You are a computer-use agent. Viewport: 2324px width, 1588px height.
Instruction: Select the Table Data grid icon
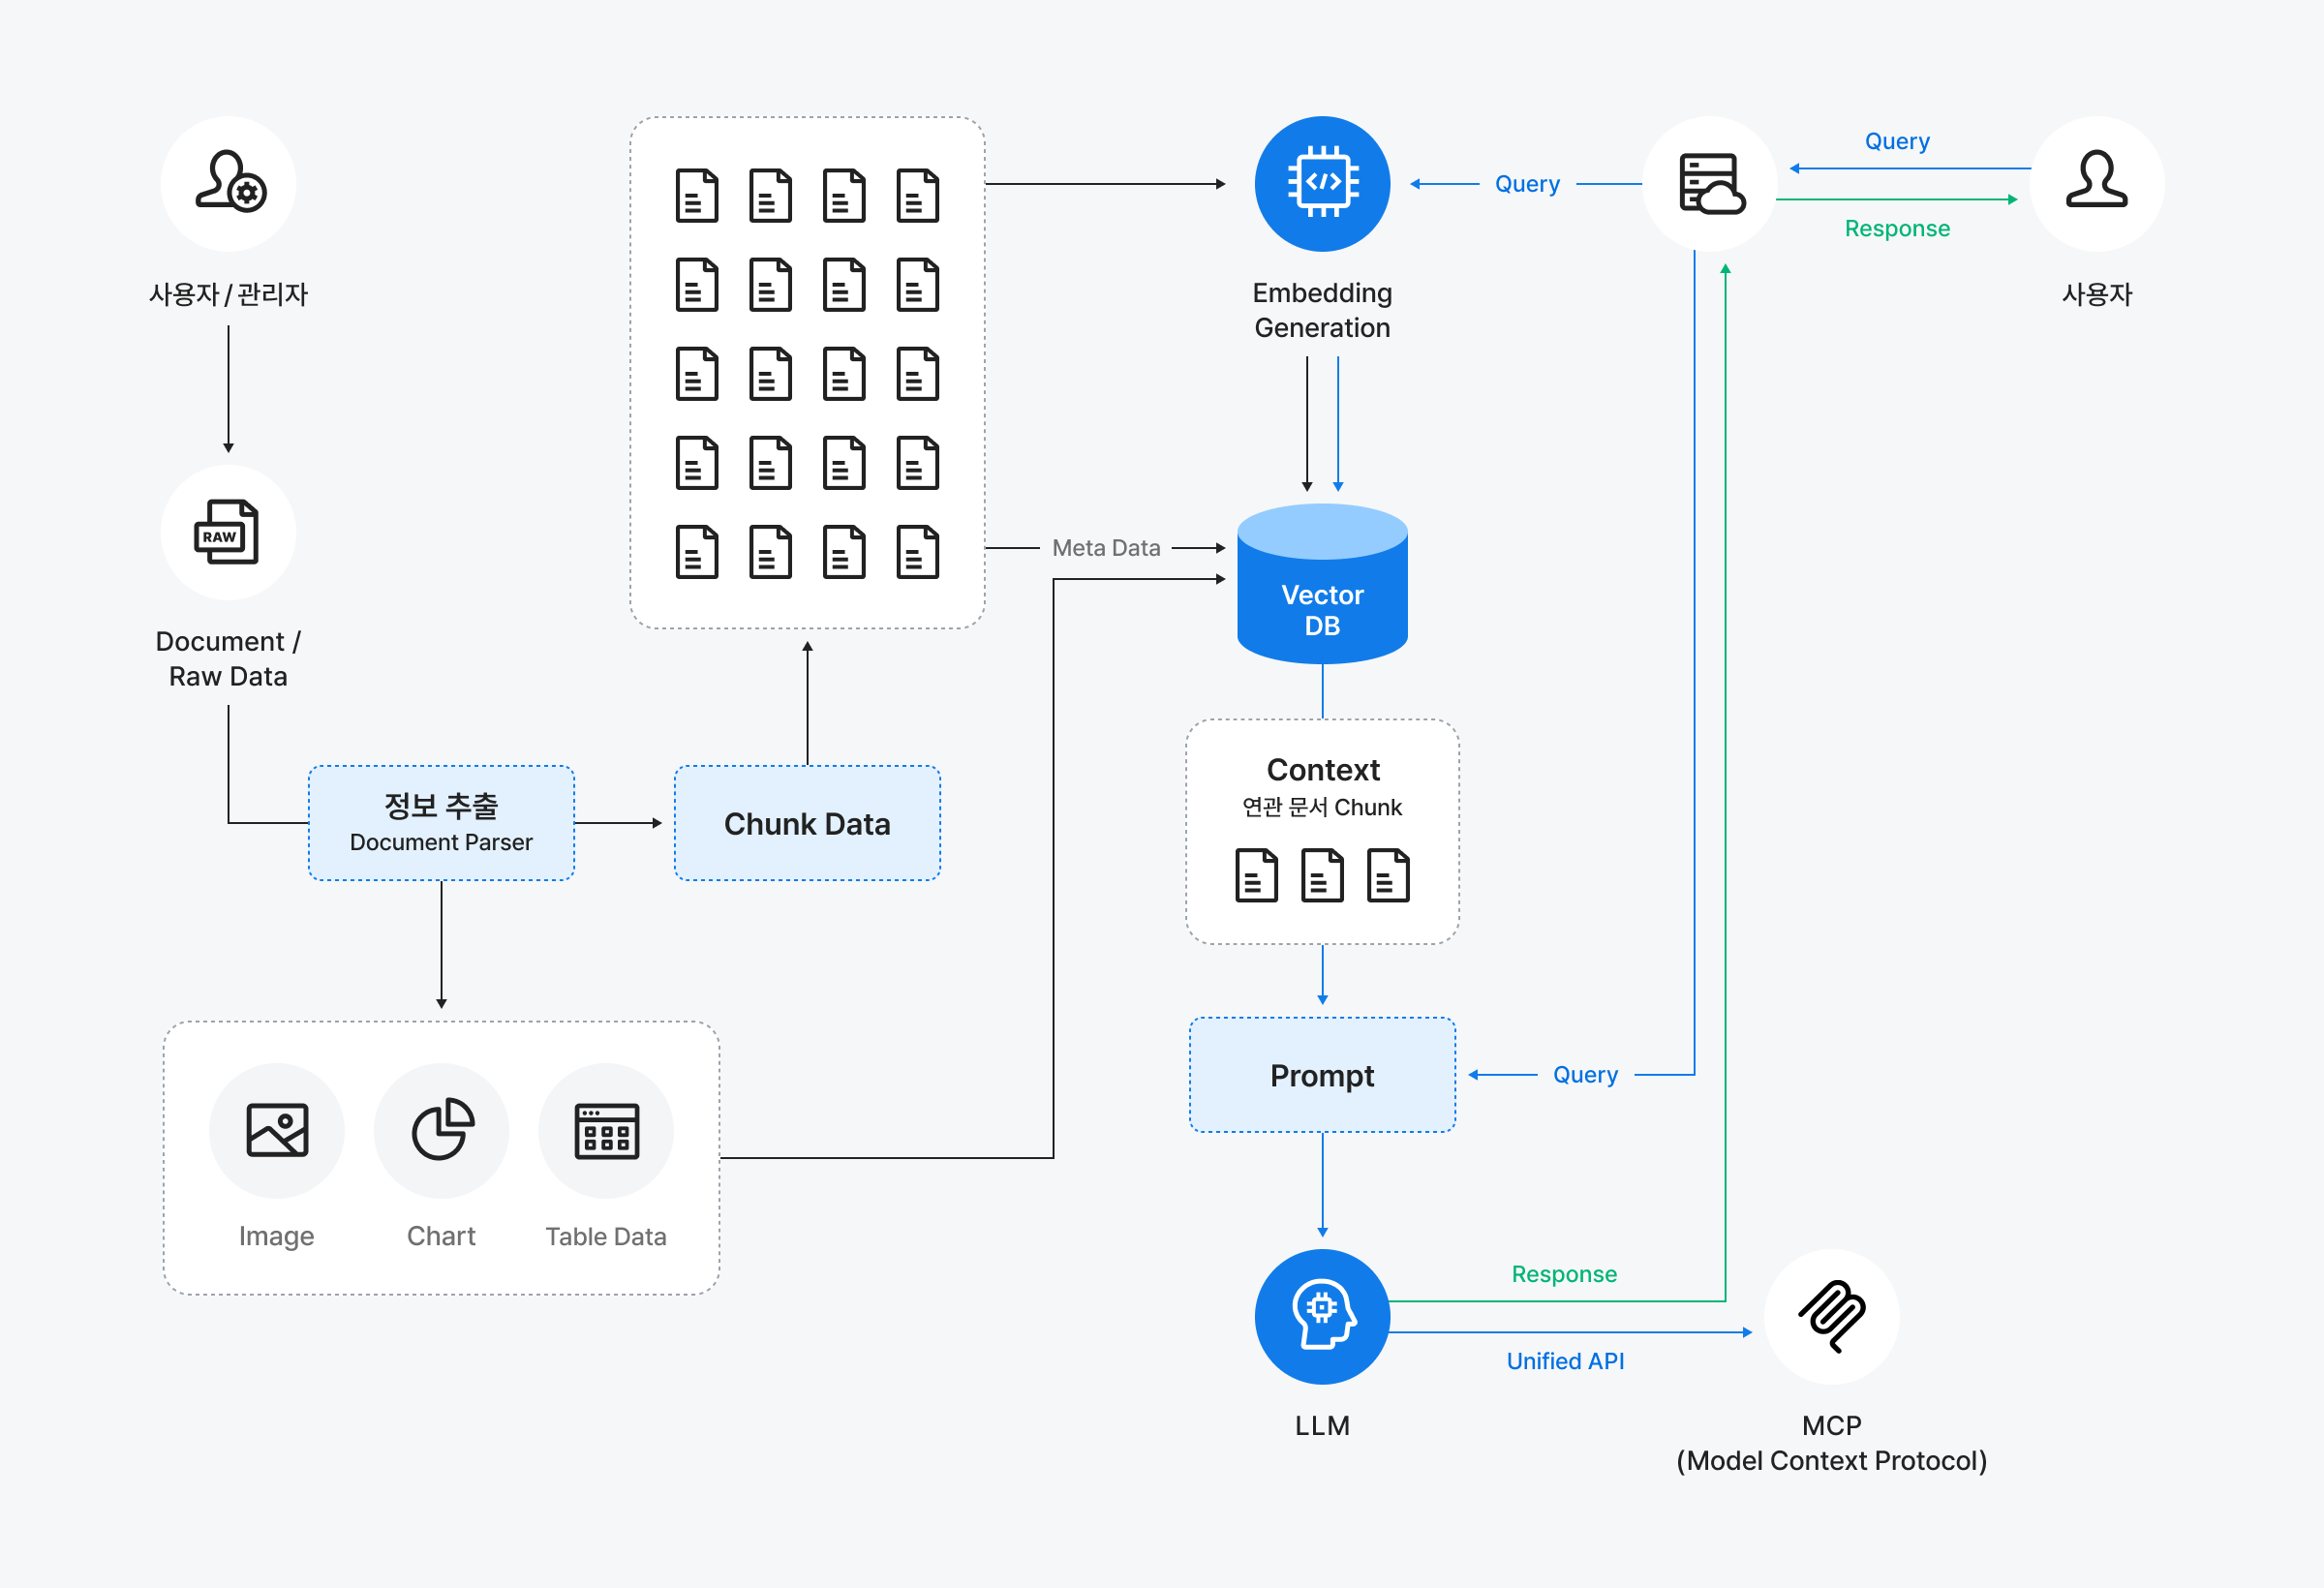[x=606, y=1130]
